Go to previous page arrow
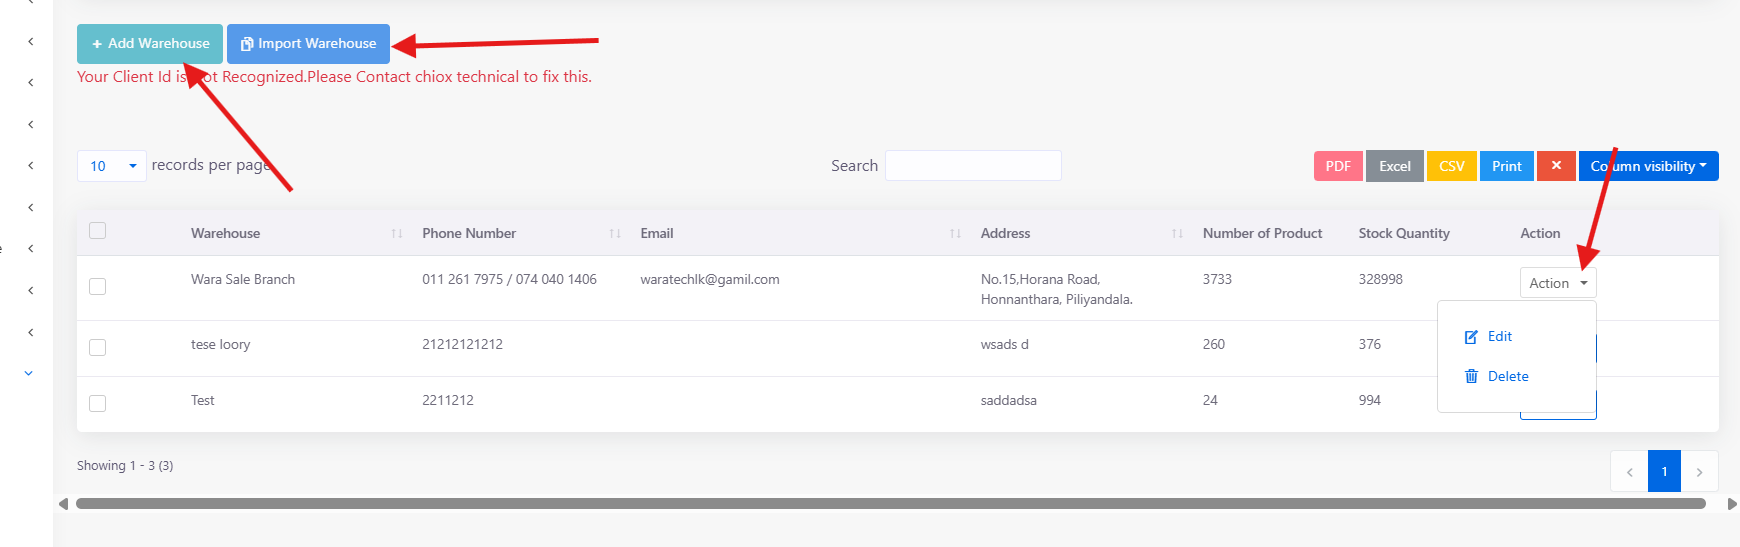This screenshot has width=1740, height=547. 1629,472
